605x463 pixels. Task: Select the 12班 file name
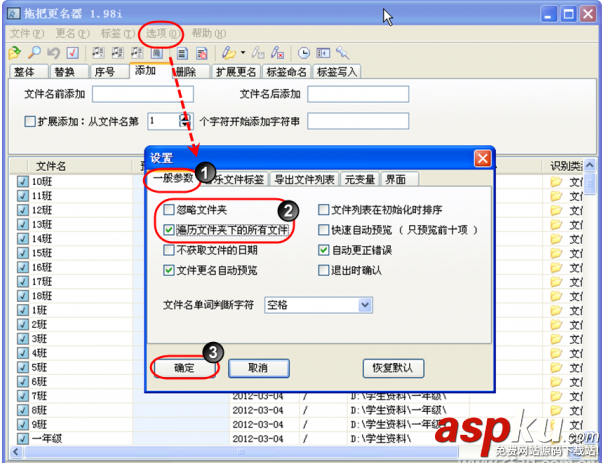coord(42,210)
